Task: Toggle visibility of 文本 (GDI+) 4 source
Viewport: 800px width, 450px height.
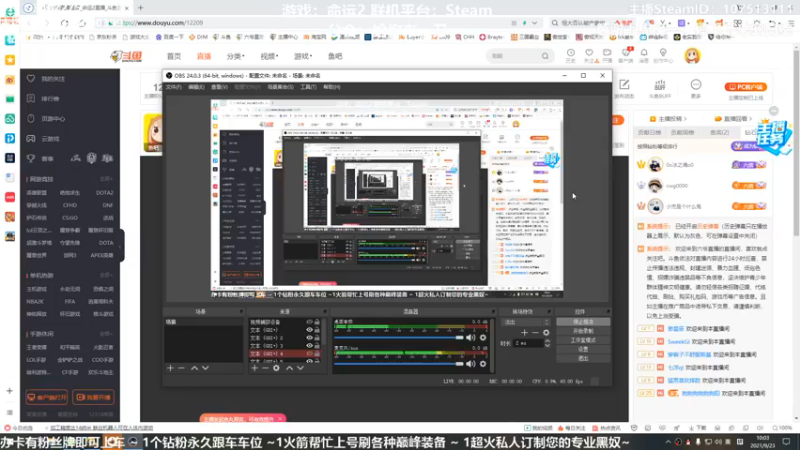Action: 309,354
